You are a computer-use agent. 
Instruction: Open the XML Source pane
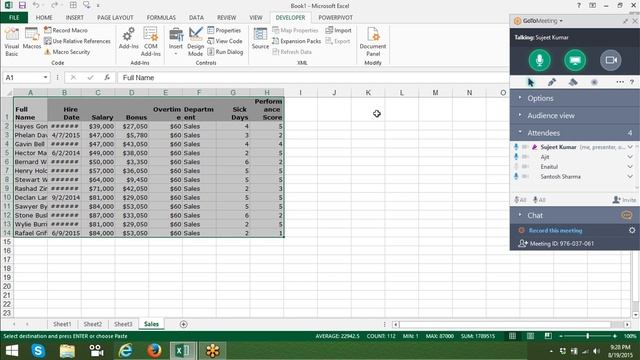260,39
